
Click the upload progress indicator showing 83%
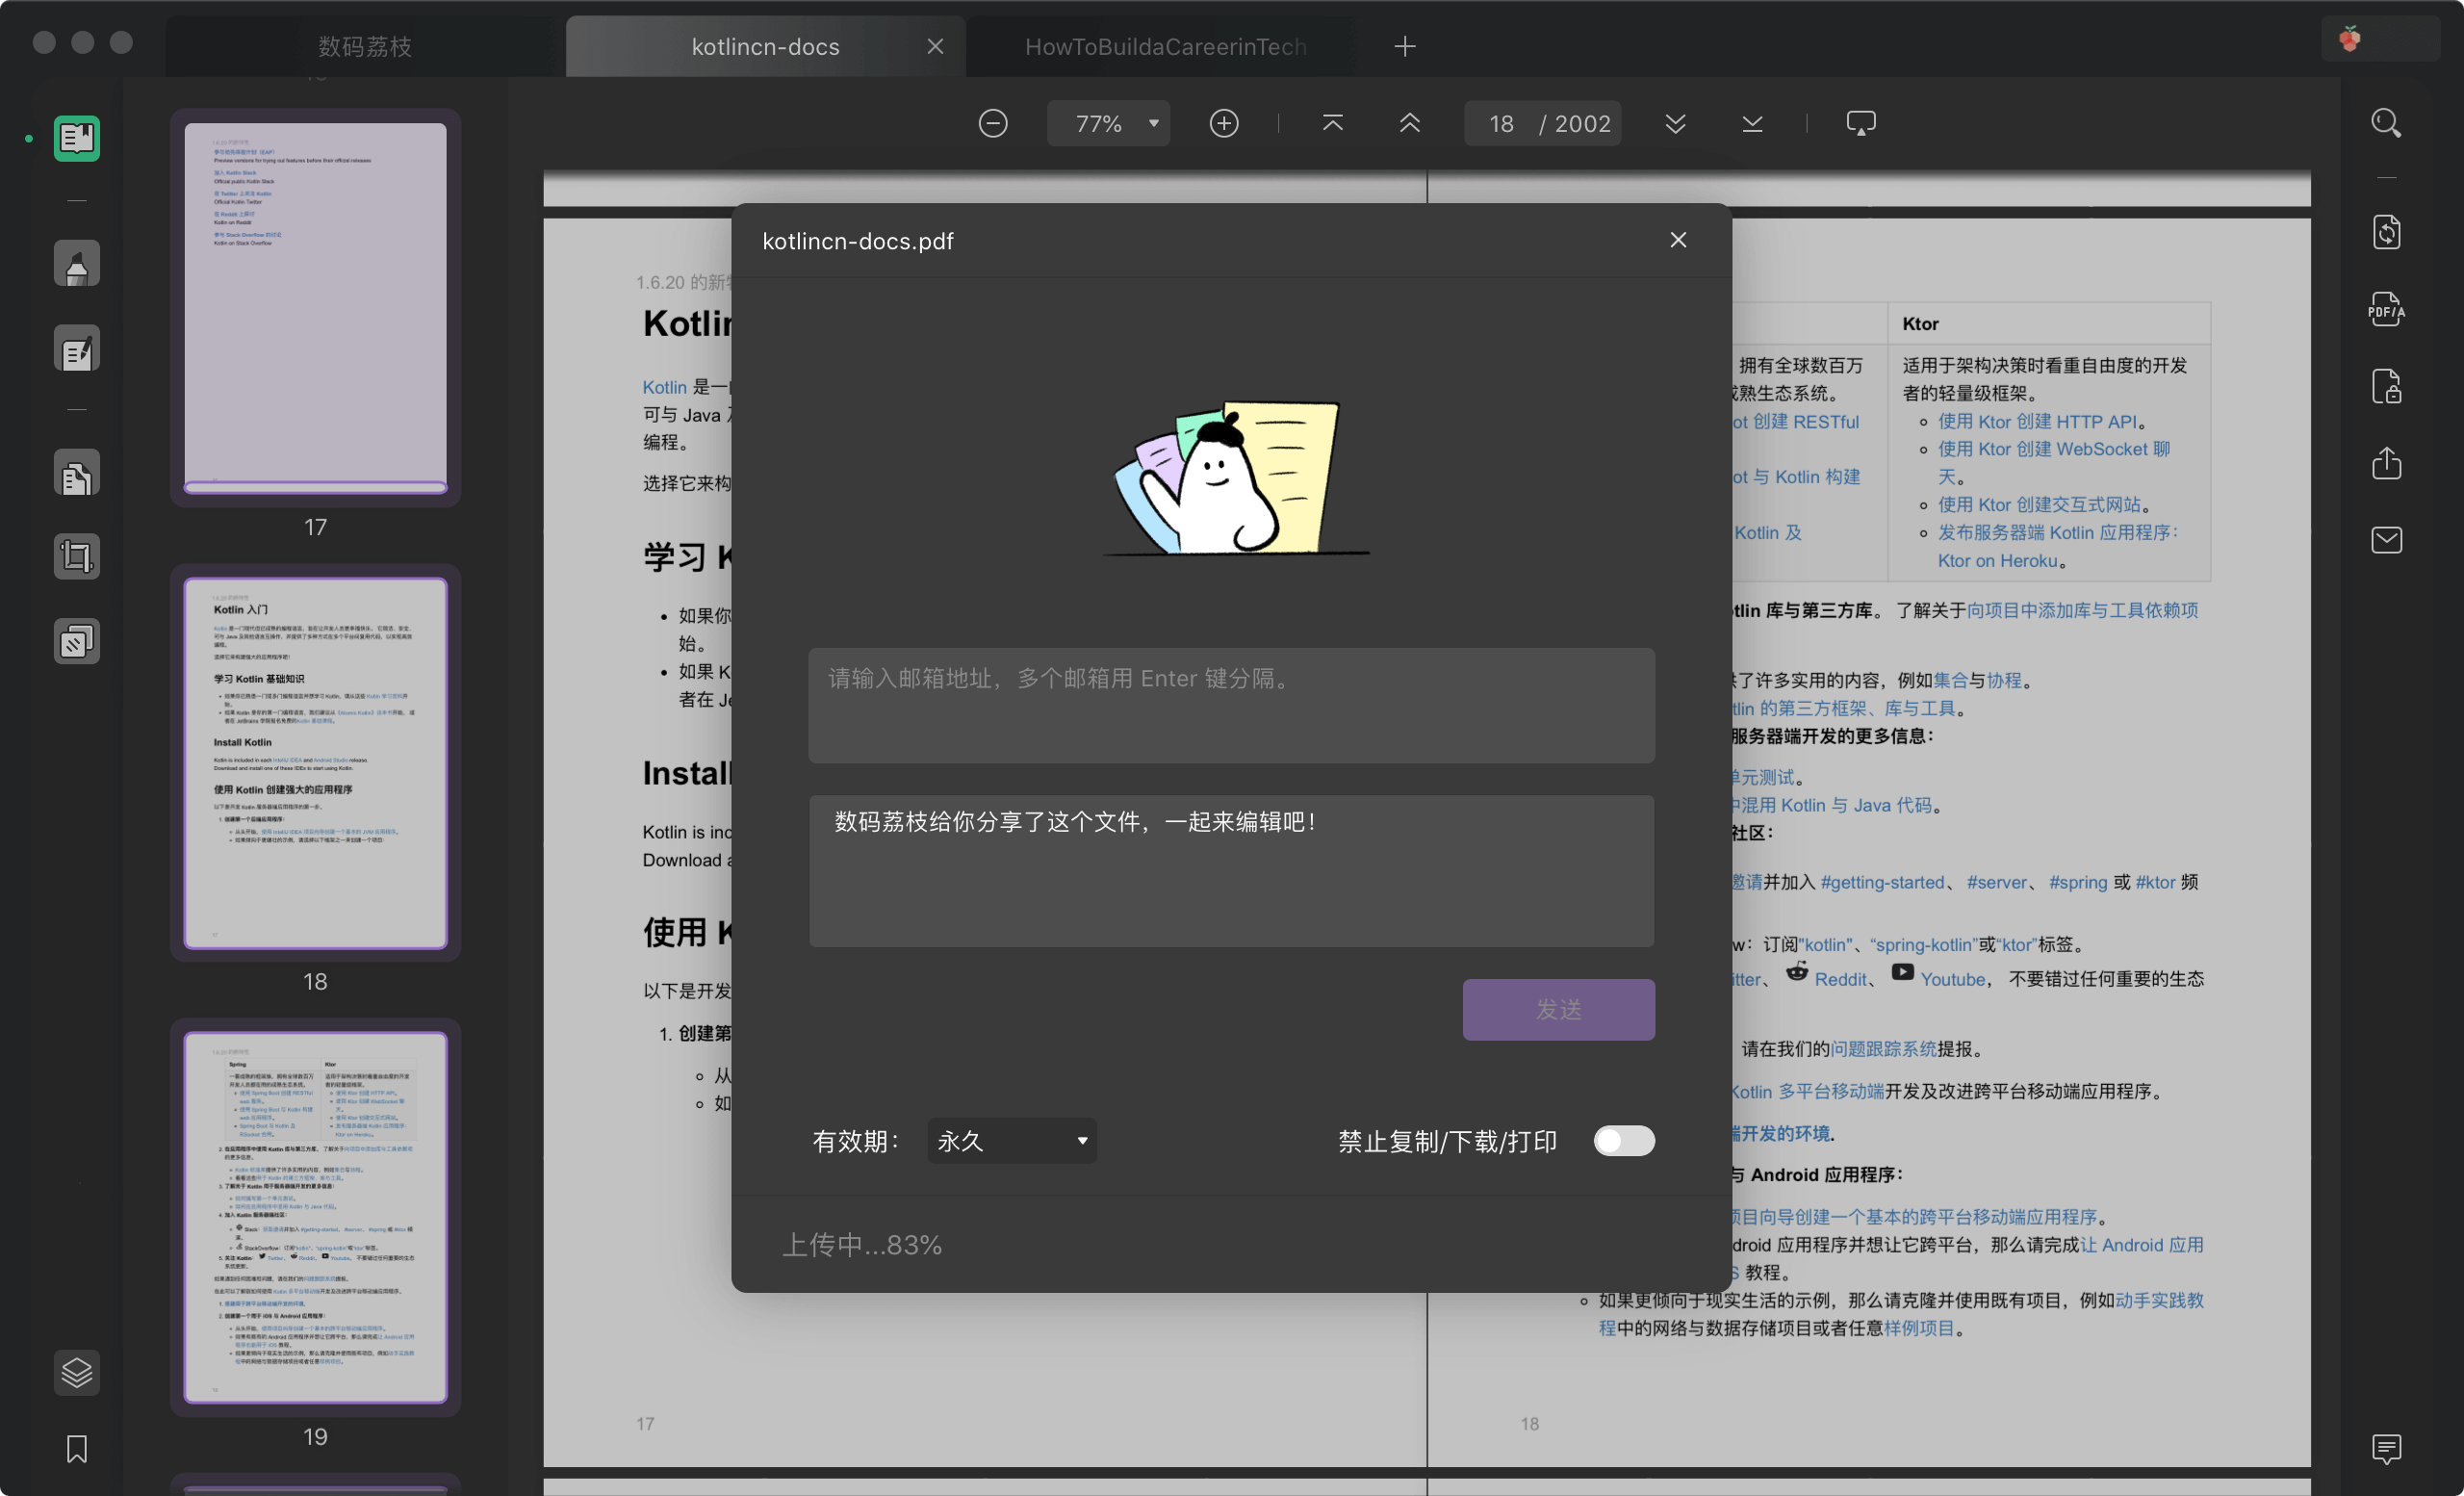click(862, 1244)
